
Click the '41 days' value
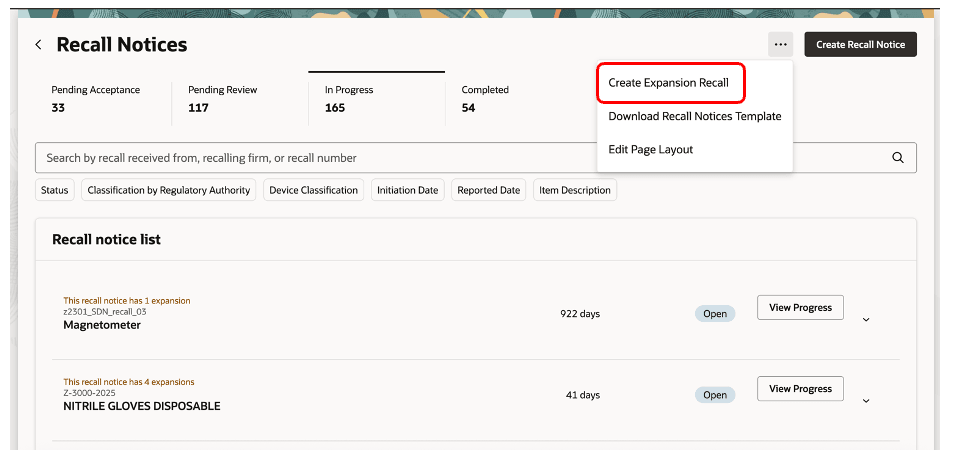[x=583, y=395]
